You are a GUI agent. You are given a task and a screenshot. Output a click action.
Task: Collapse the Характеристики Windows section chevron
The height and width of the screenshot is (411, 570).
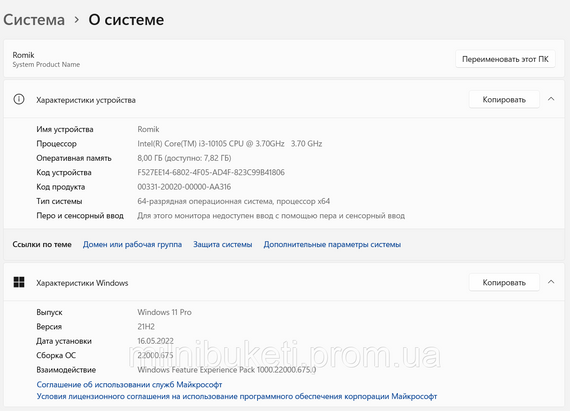[x=551, y=282]
